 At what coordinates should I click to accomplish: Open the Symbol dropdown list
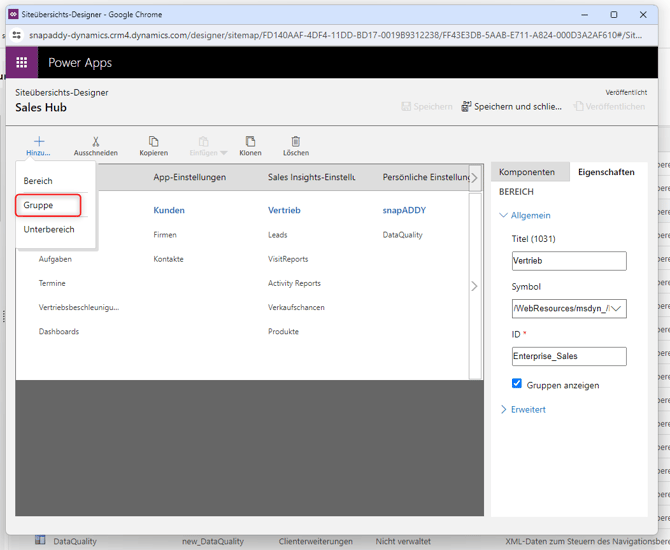point(617,308)
